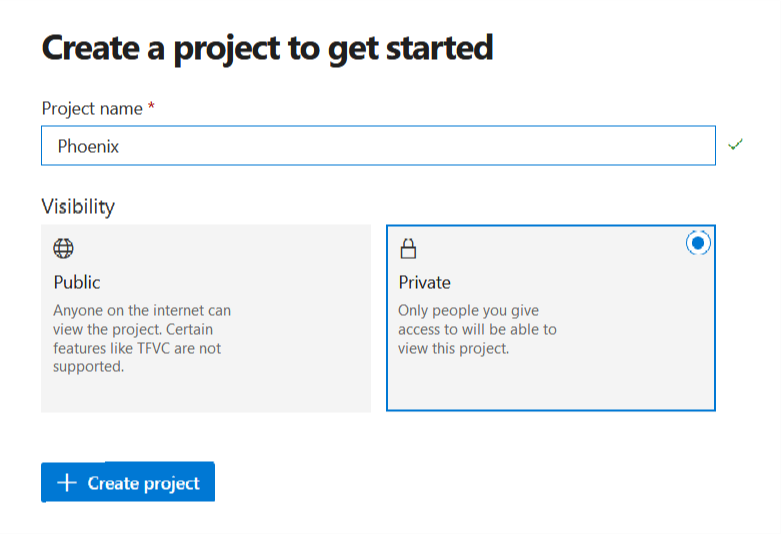Click the Project name label

[x=92, y=108]
